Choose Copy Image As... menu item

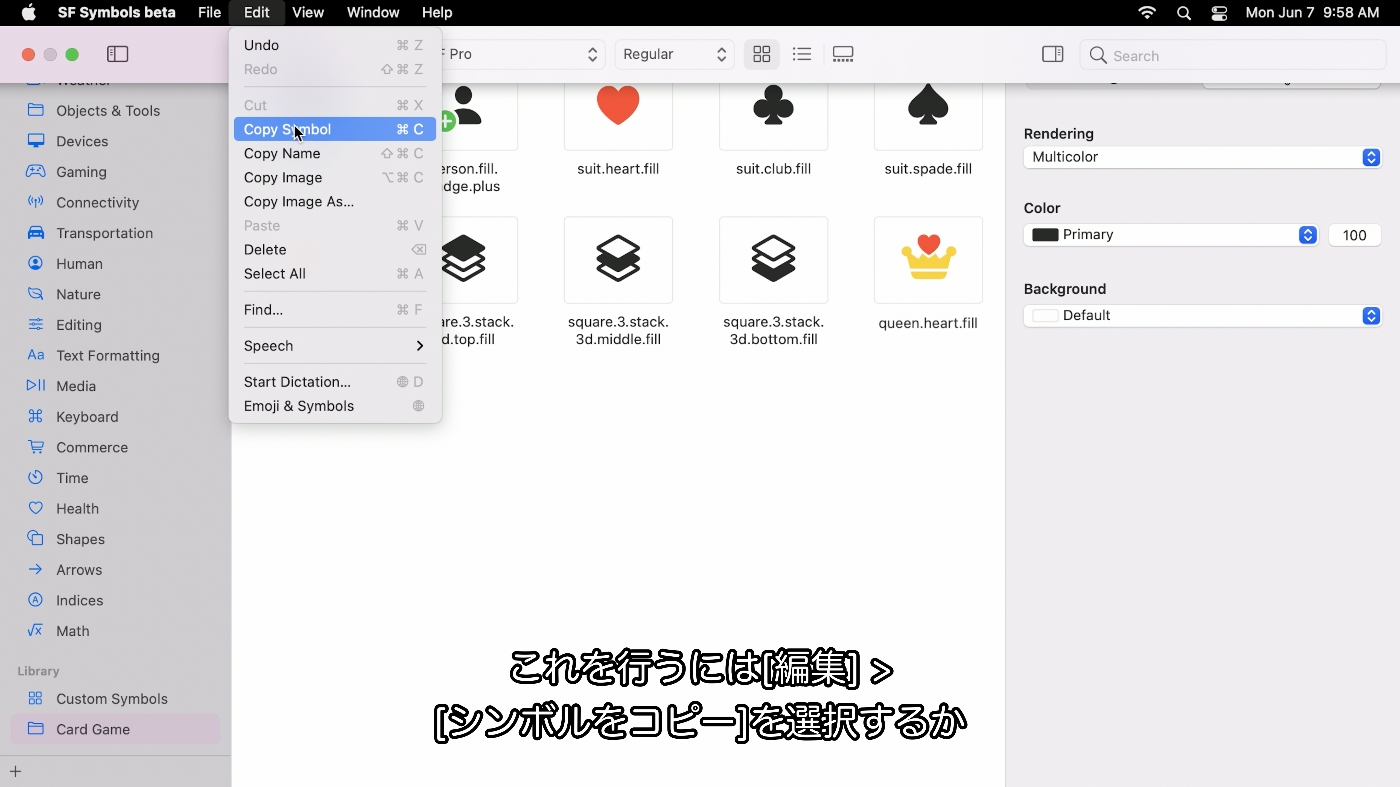click(x=335, y=201)
